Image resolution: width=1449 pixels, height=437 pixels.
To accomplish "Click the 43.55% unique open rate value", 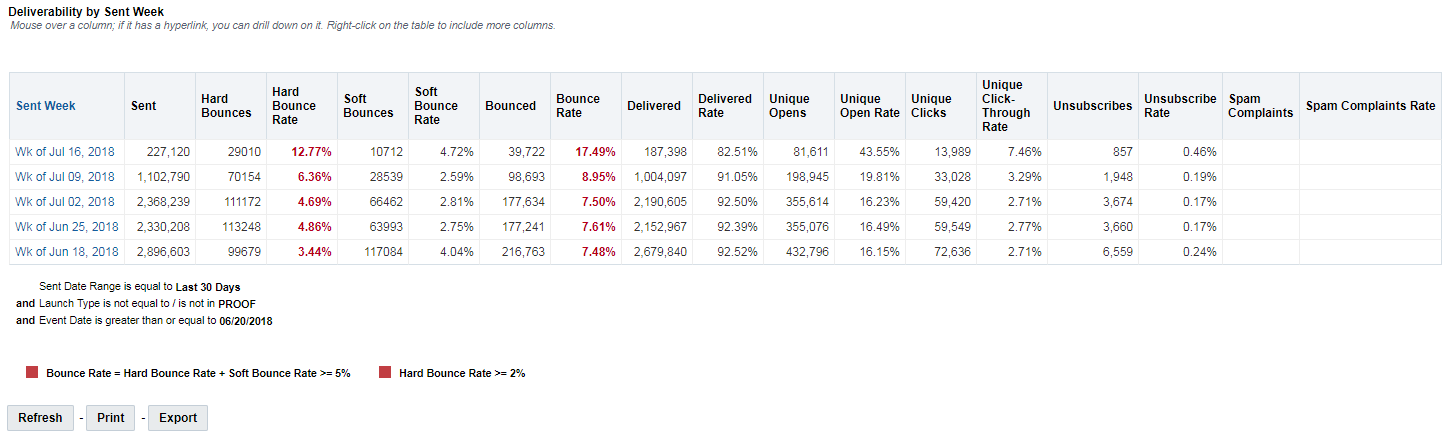I will pyautogui.click(x=879, y=152).
